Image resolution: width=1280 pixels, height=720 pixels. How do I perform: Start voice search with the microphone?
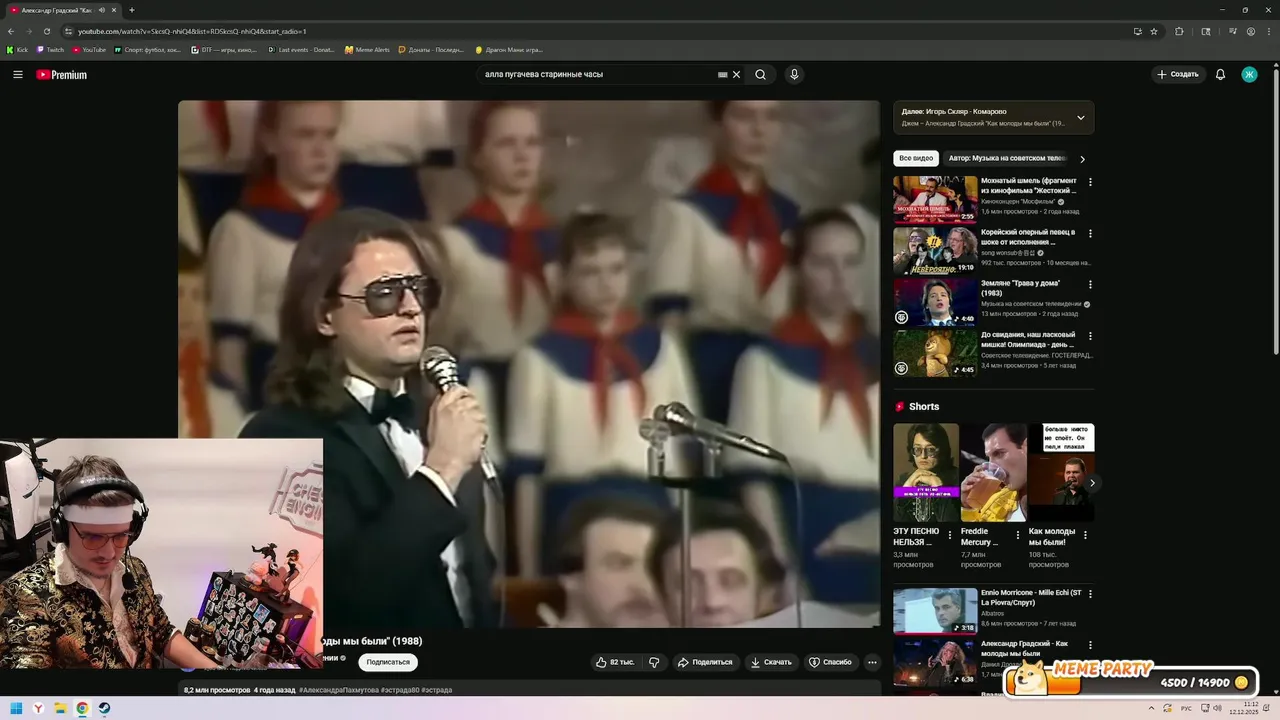(x=794, y=74)
